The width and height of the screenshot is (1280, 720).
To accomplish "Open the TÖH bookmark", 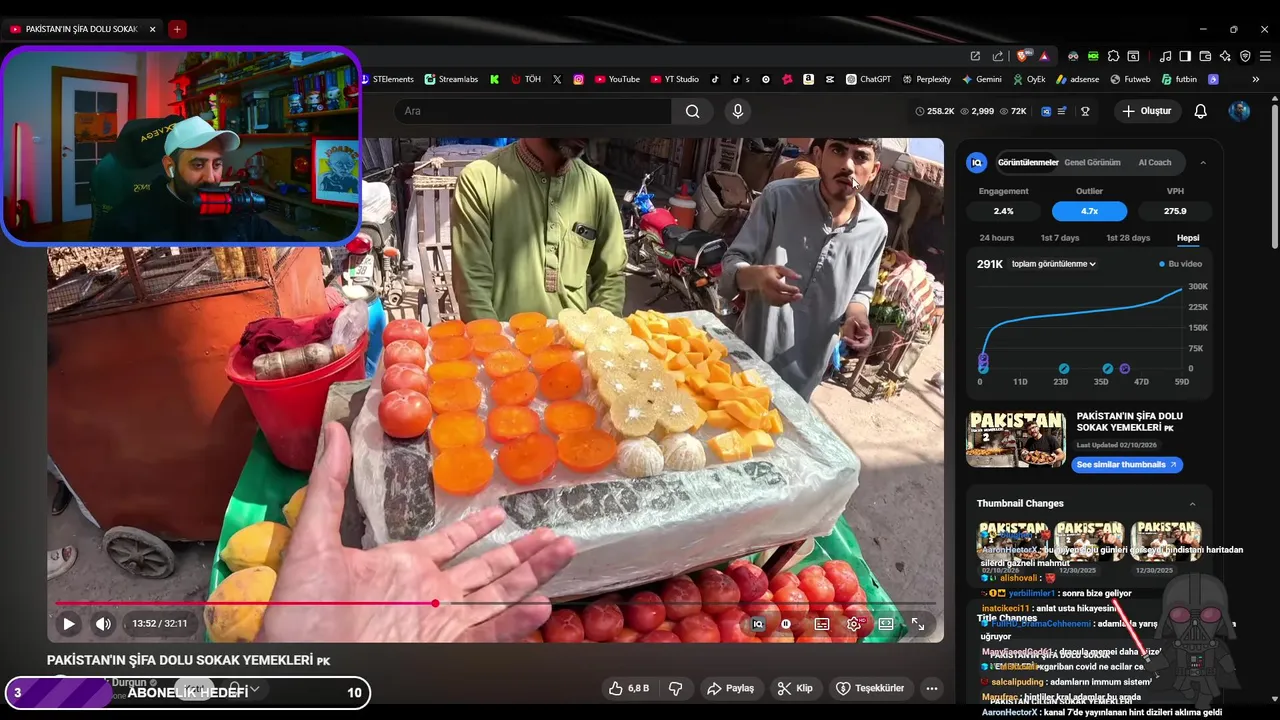I will click(526, 79).
